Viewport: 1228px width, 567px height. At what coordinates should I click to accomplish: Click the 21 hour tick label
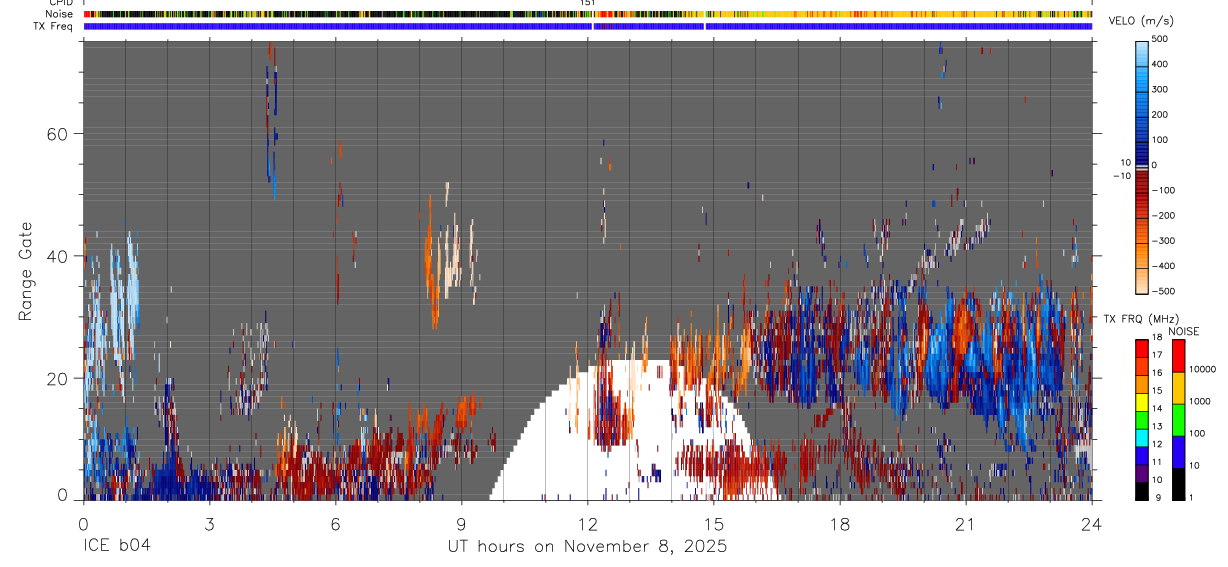(965, 522)
